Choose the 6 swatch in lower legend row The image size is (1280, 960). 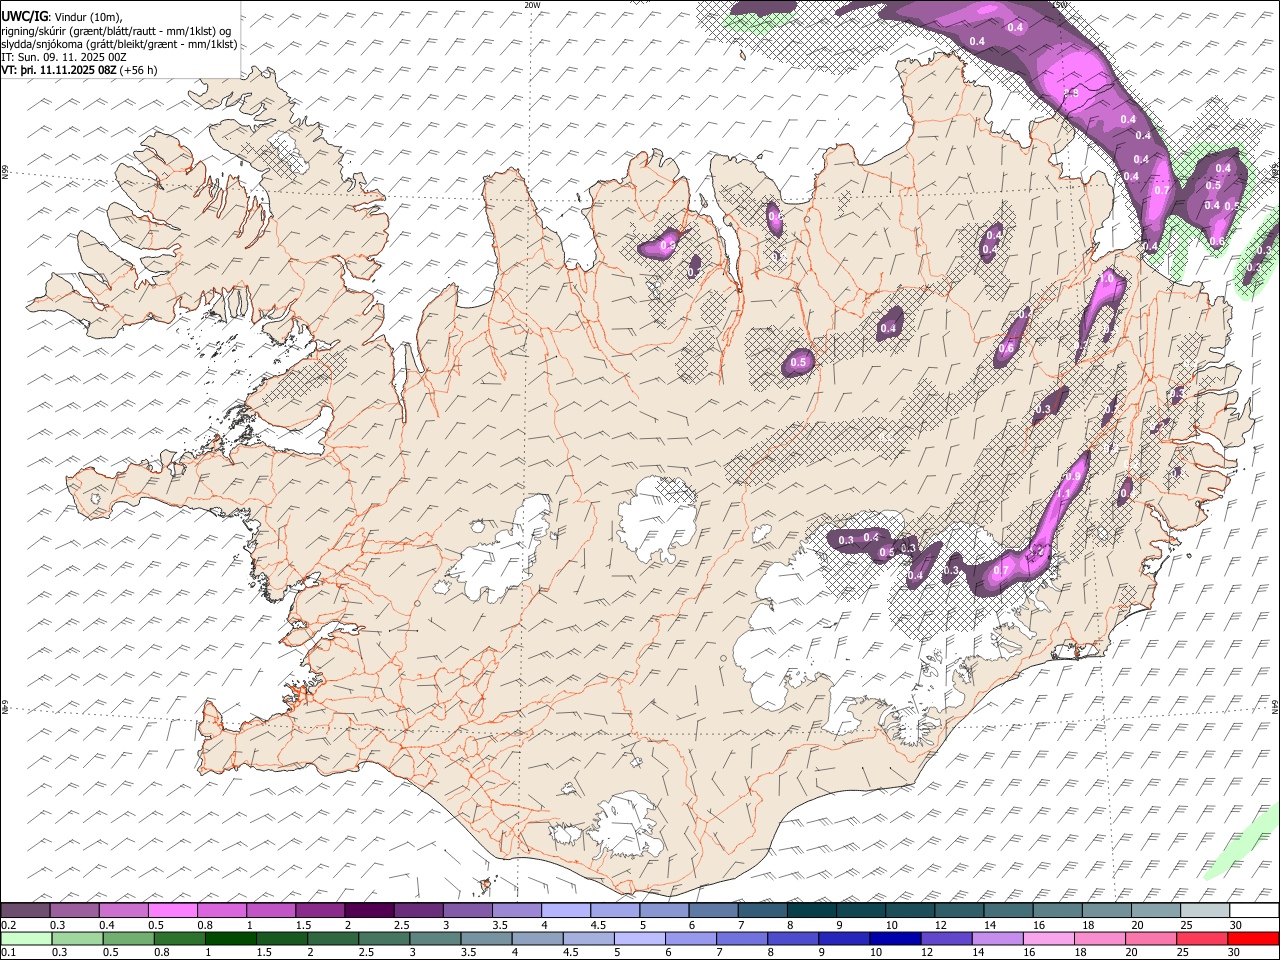[x=691, y=938]
